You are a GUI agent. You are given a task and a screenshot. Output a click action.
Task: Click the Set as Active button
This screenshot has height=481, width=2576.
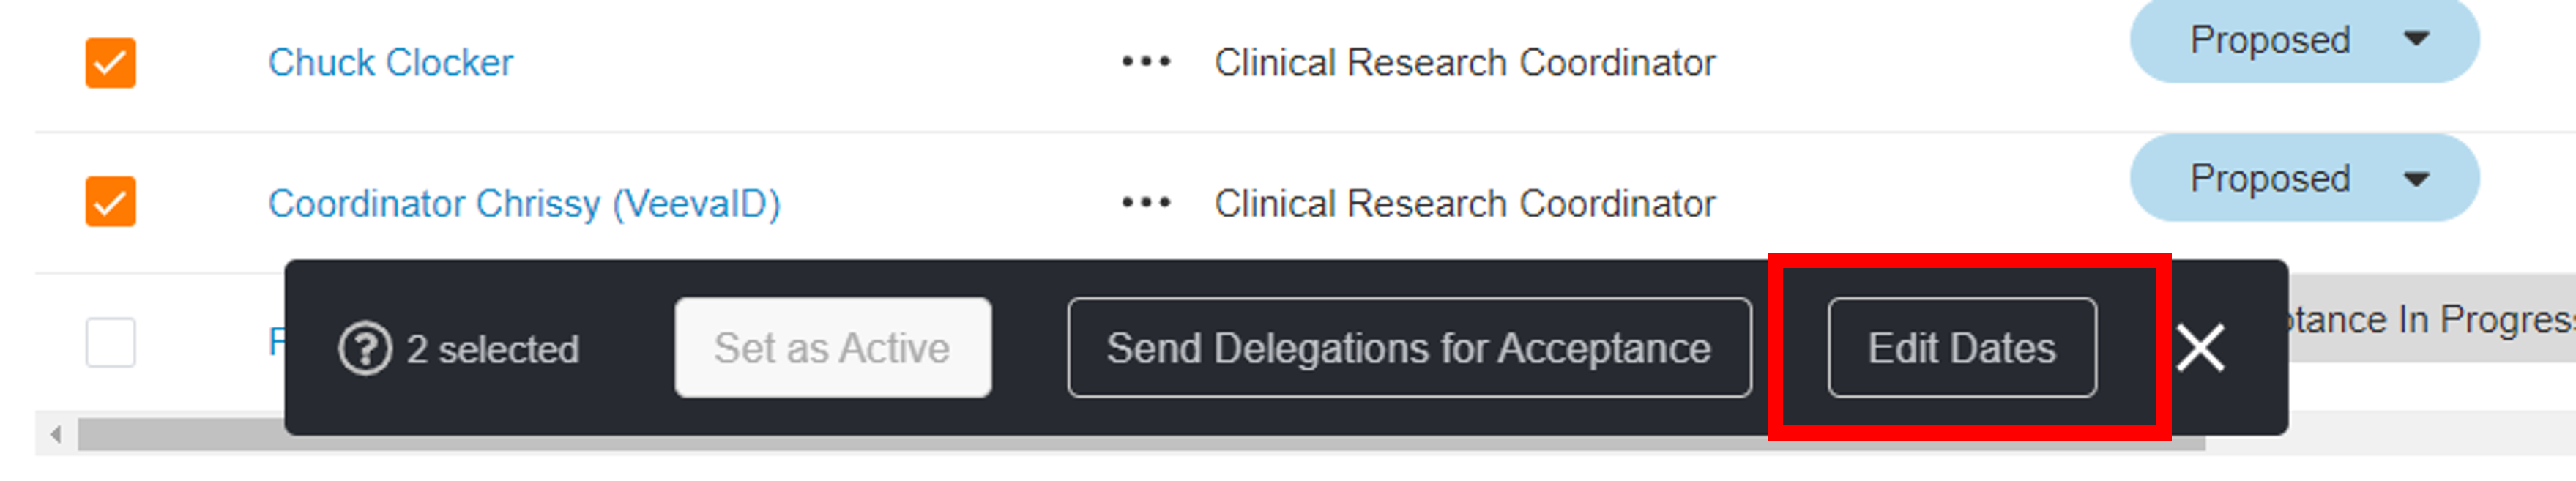click(832, 348)
